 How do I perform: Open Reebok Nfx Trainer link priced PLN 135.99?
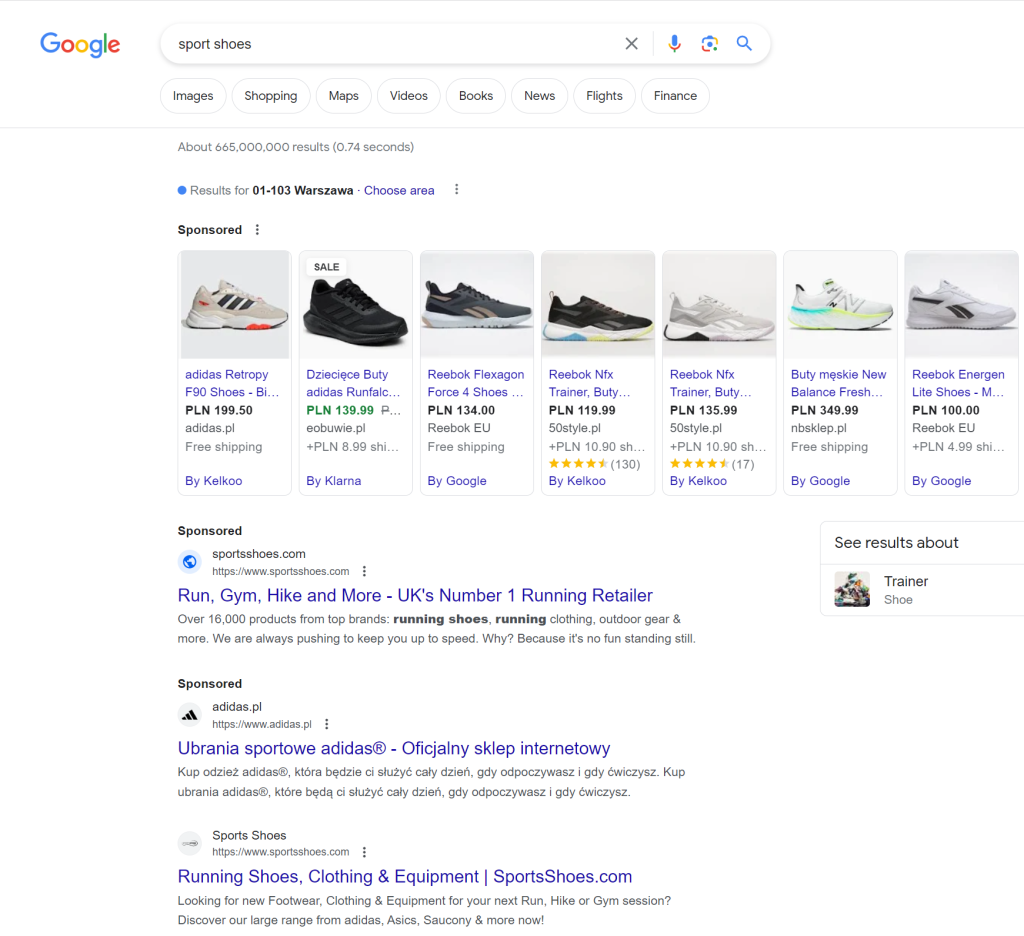(x=711, y=383)
